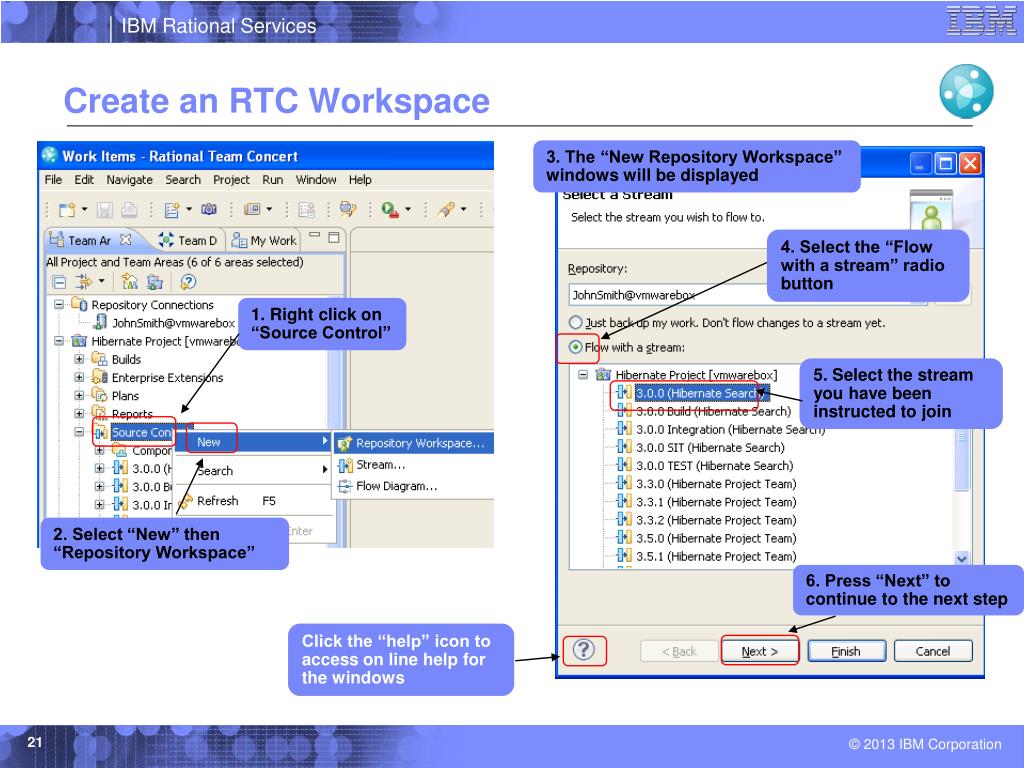
Task: Click the open perspective window icon
Action: 252,210
